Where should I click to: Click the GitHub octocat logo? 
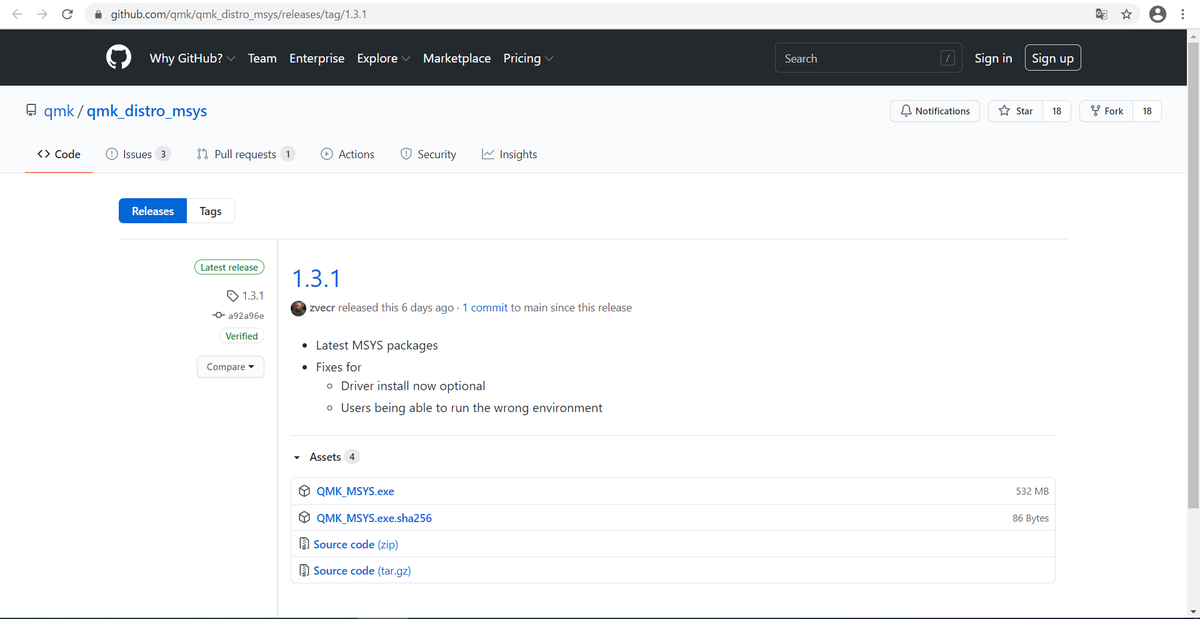[x=119, y=58]
